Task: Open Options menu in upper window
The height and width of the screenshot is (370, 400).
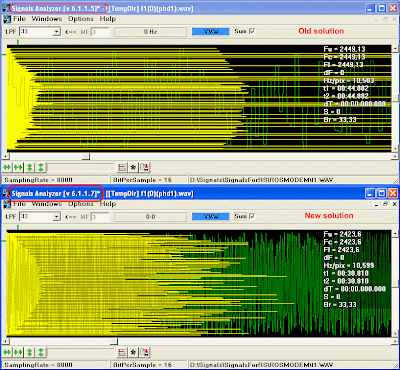Action: [x=81, y=19]
